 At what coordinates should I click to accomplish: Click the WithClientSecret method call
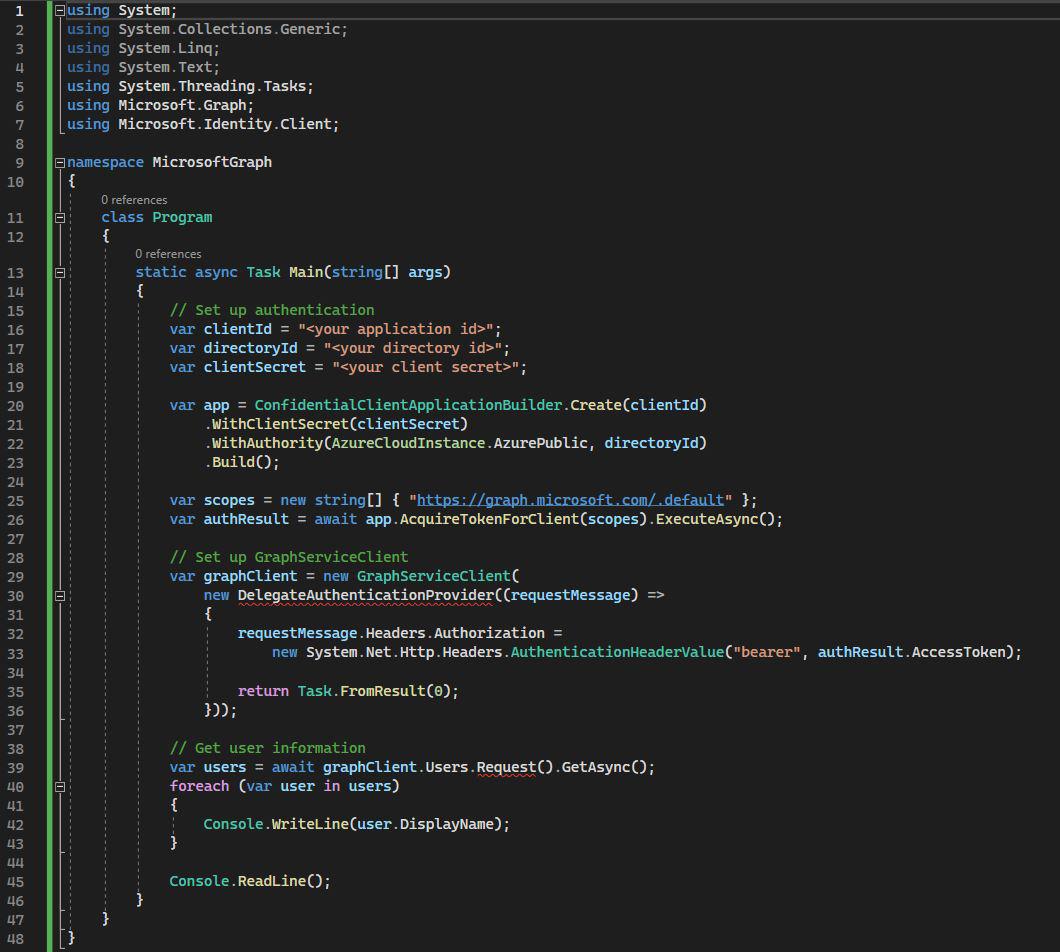(x=281, y=423)
